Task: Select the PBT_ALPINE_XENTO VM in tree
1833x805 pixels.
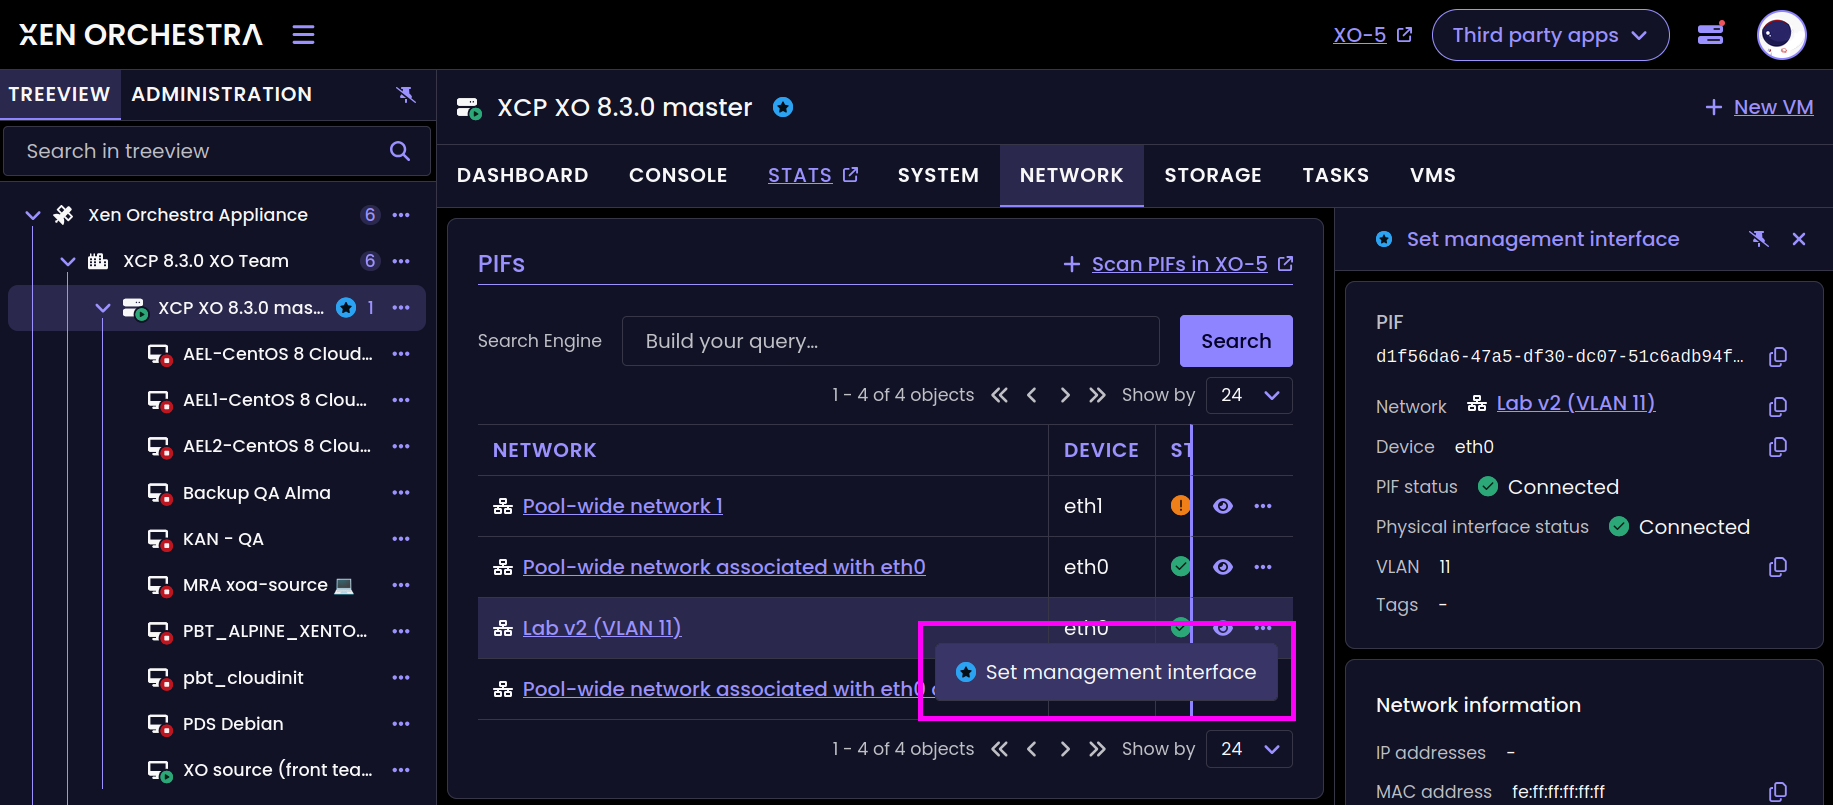Action: 275,631
